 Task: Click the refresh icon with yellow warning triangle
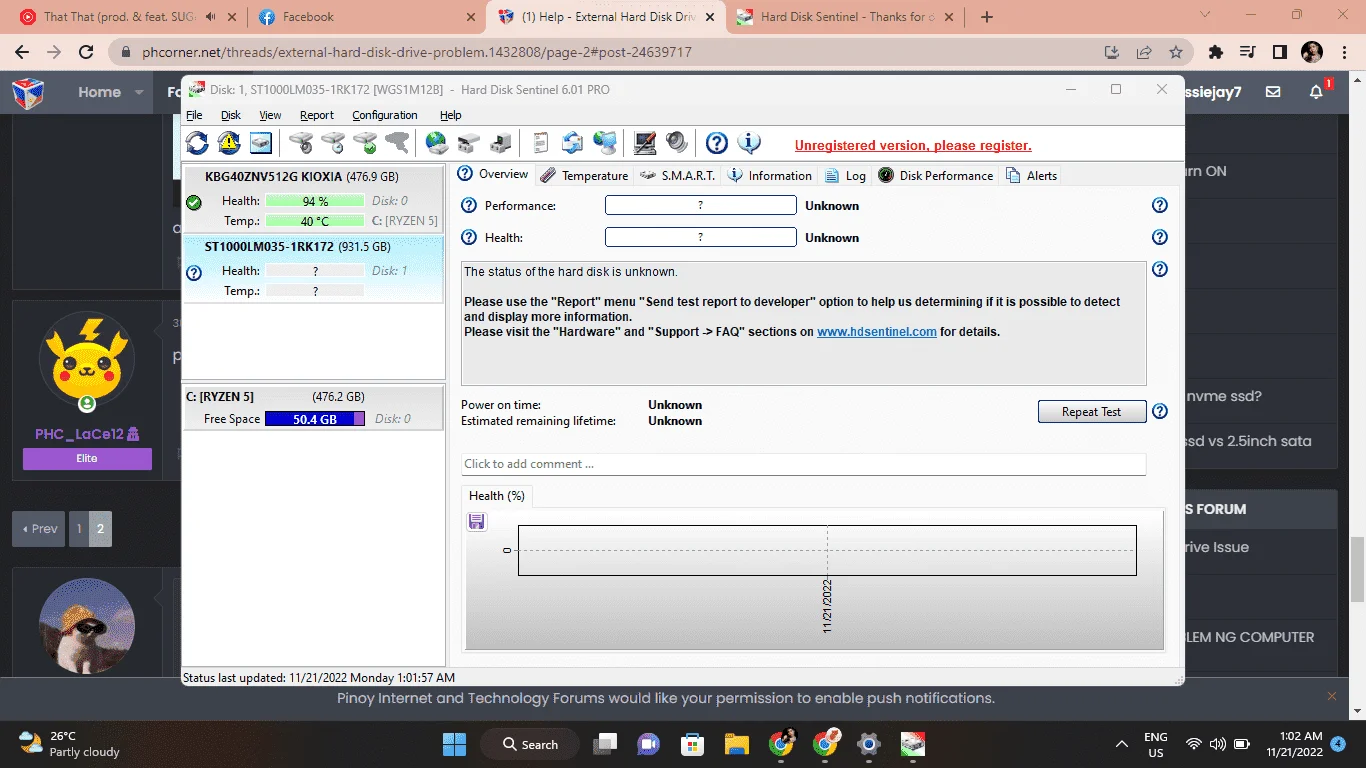[x=229, y=143]
